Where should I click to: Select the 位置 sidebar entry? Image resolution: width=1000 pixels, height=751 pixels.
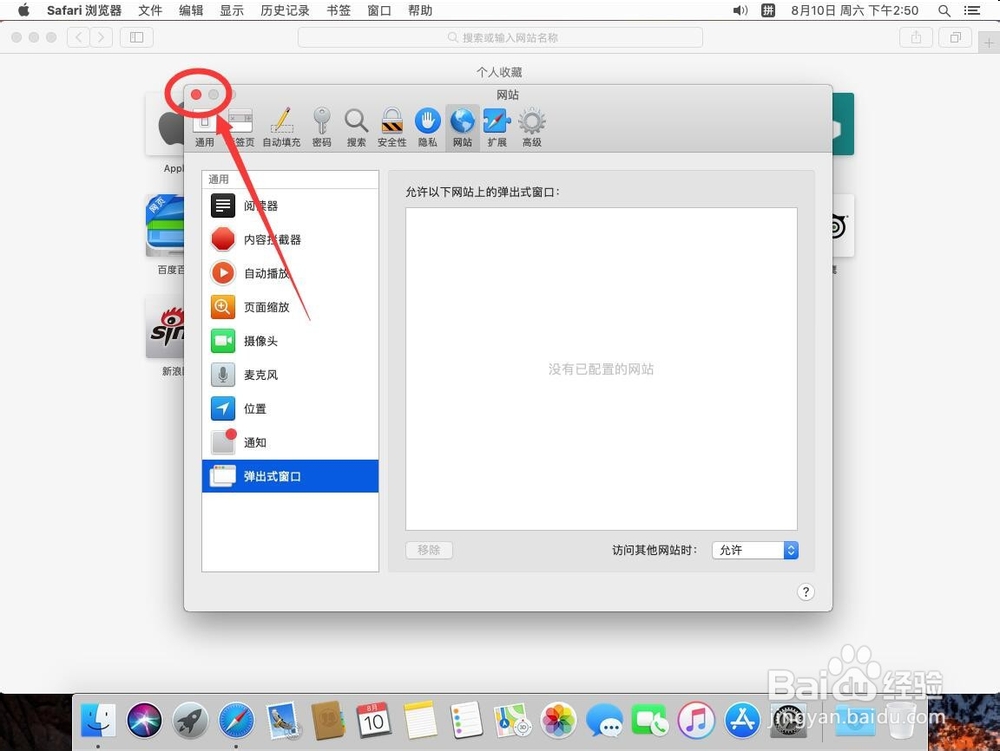(x=253, y=409)
